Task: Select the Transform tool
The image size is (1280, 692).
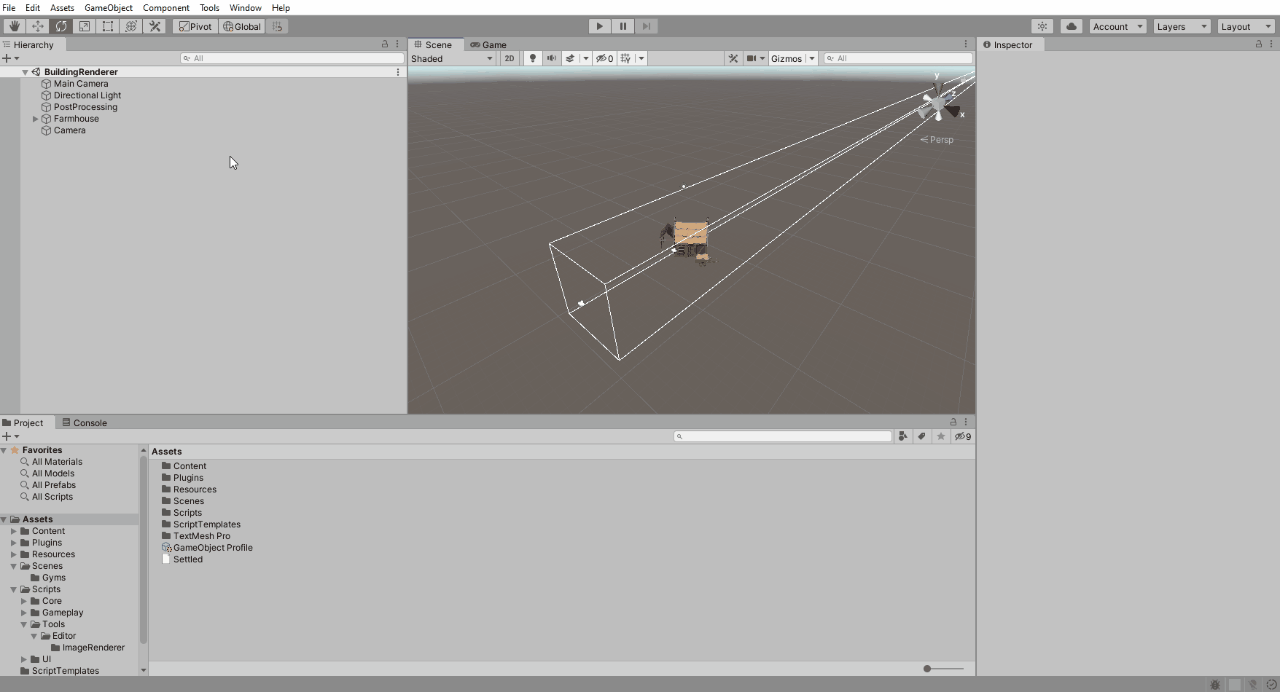Action: [x=131, y=26]
